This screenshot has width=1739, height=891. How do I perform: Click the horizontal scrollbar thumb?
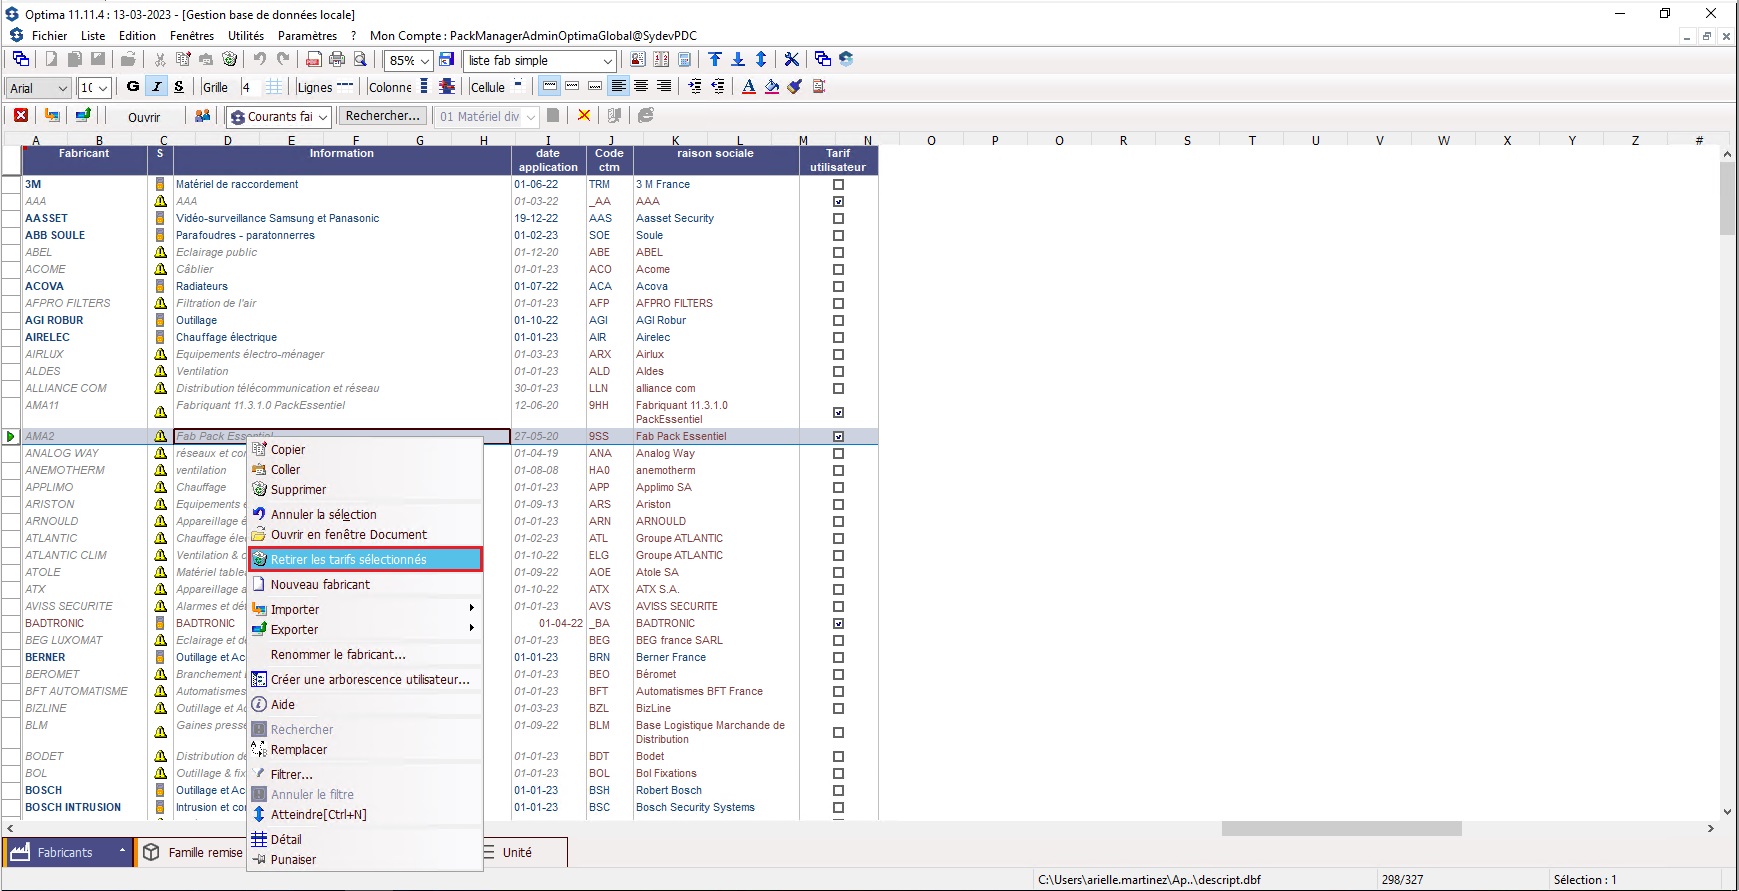tap(1341, 828)
